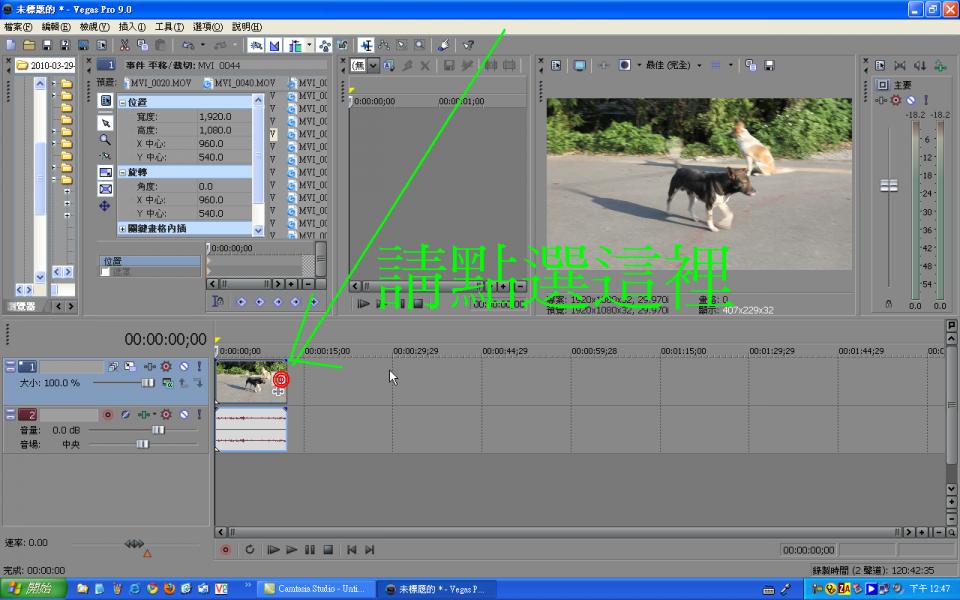Click the Windows 開始 start button
The width and height of the screenshot is (960, 600).
(33, 589)
